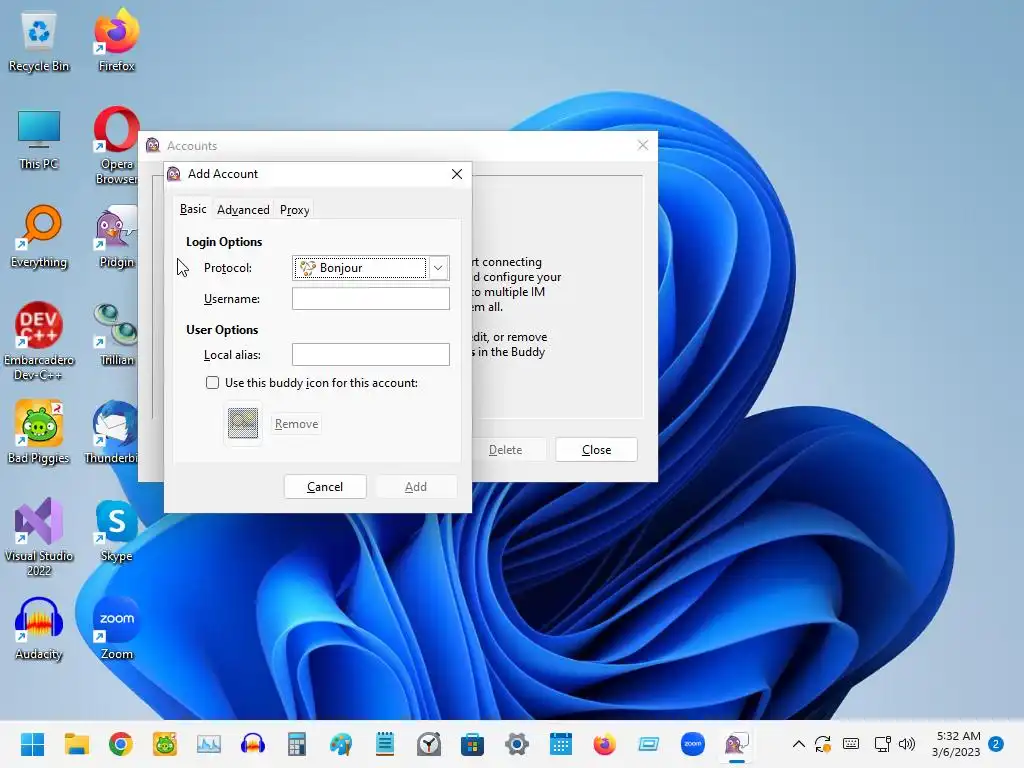Close the Accounts window with X

click(x=643, y=145)
